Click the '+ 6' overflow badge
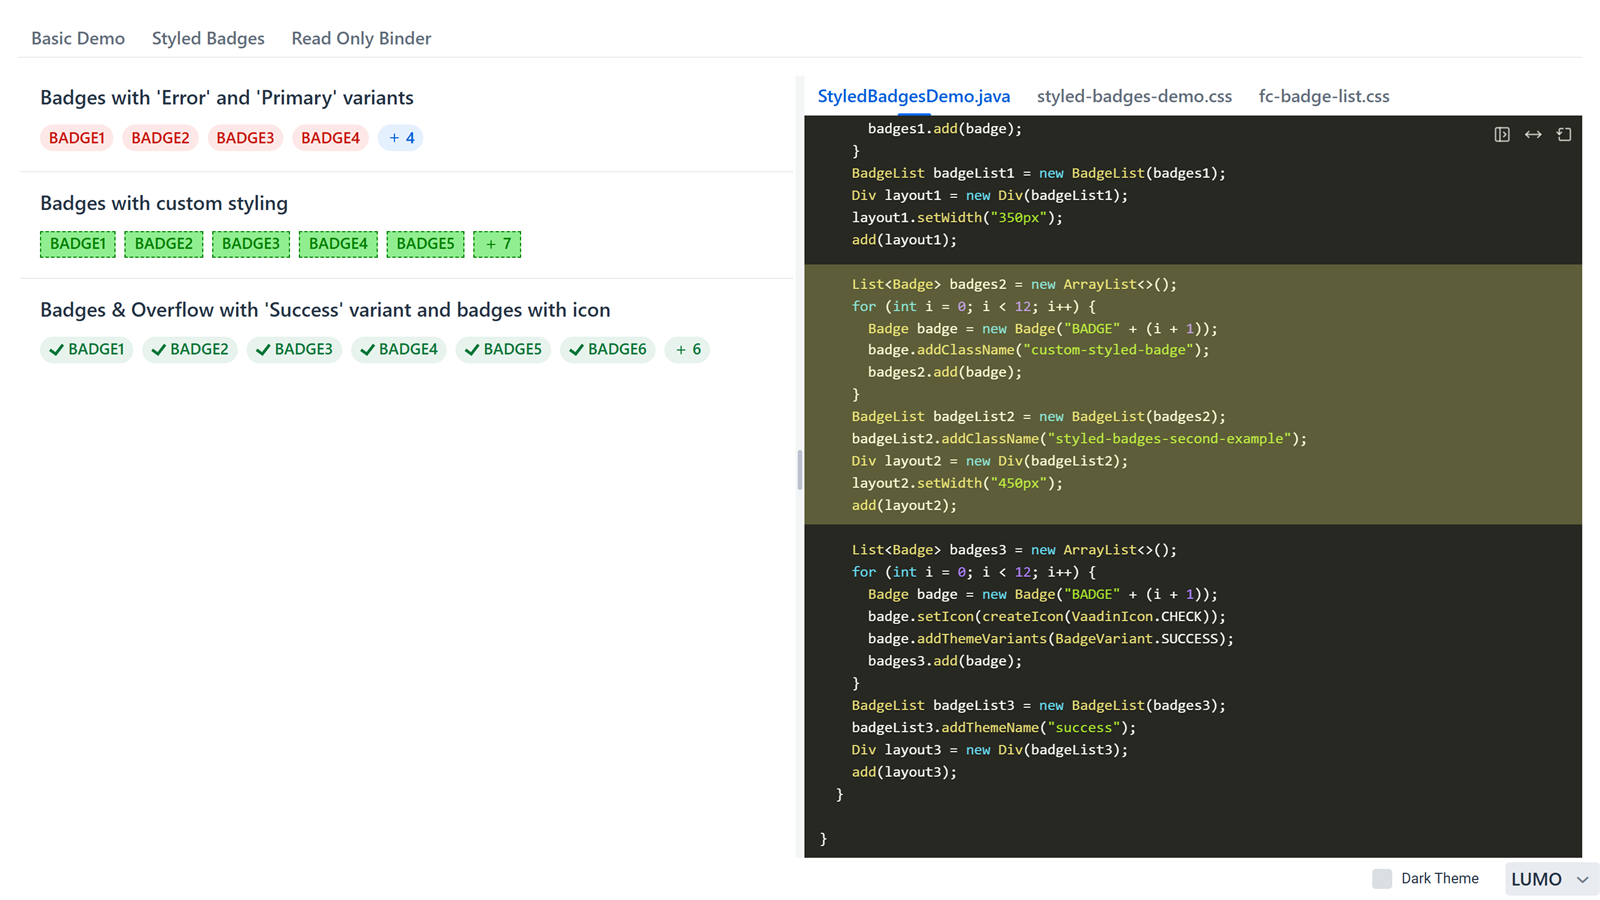 click(x=688, y=350)
